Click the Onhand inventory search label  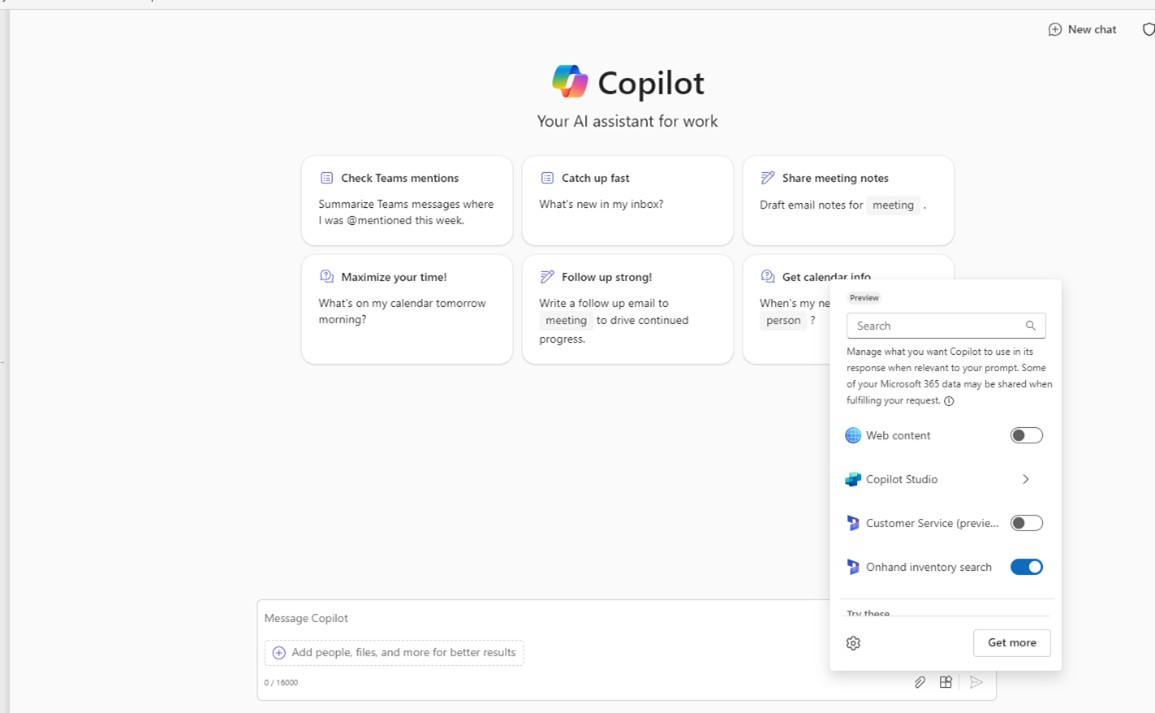929,567
